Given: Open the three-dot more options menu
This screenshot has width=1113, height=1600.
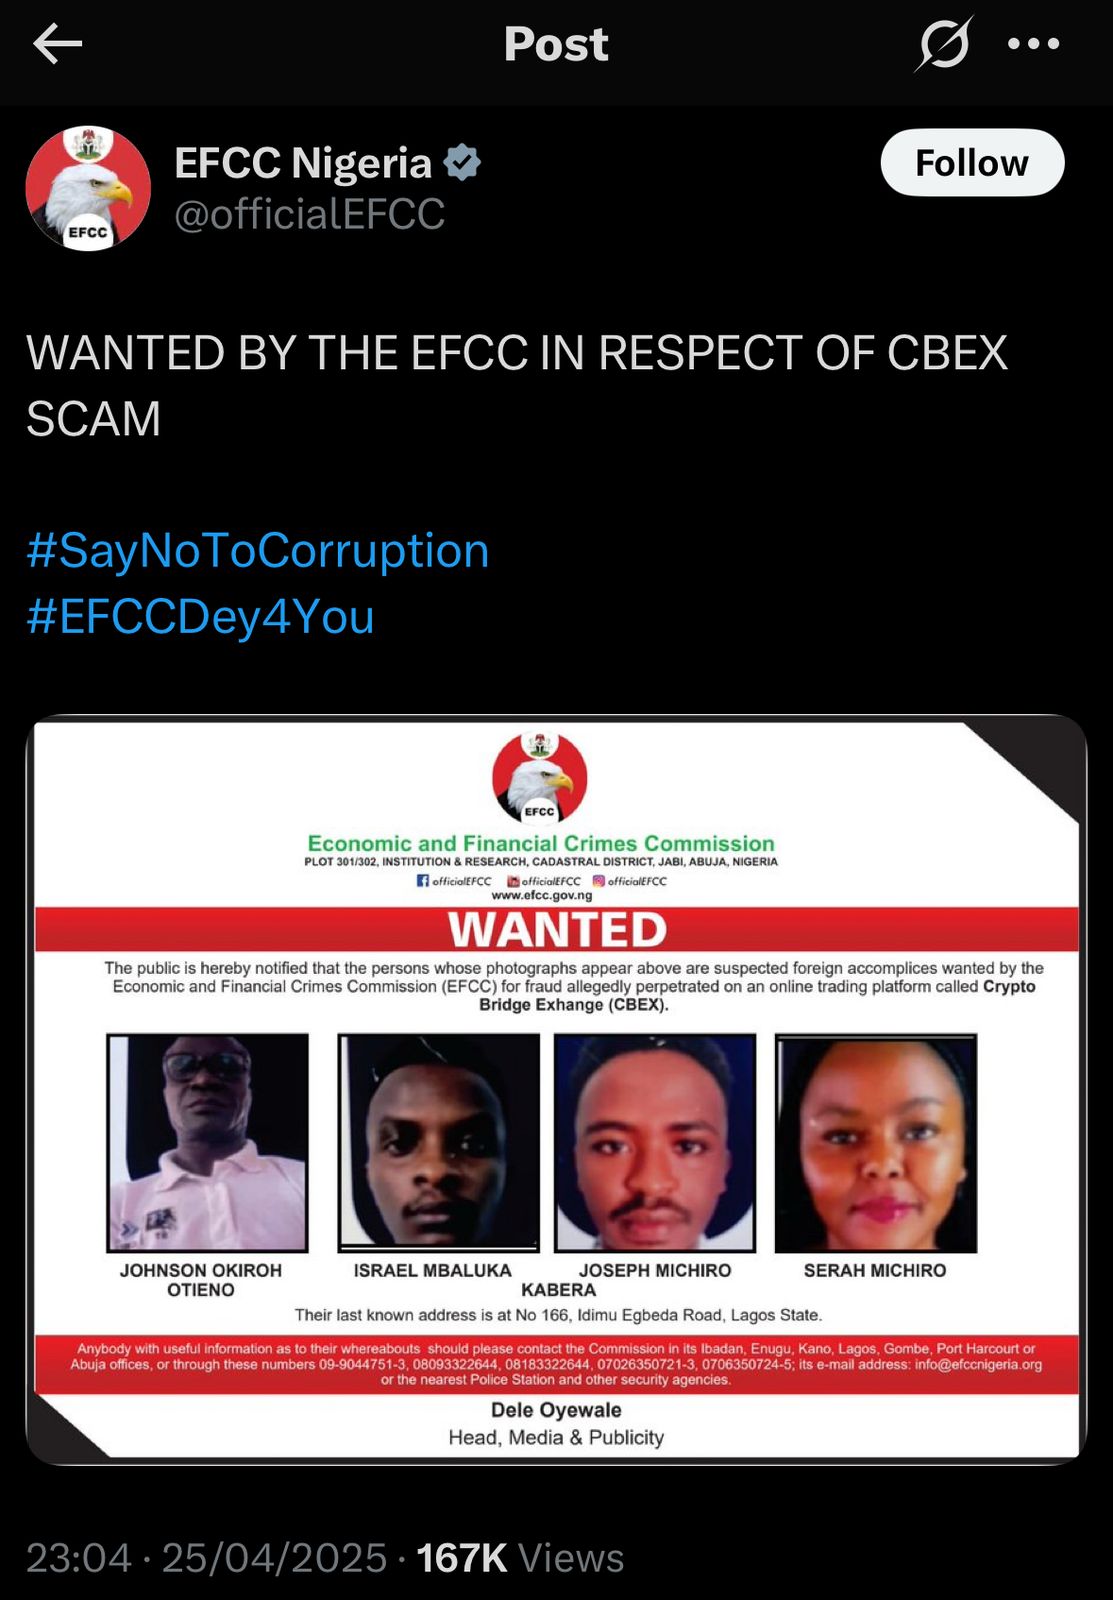Looking at the screenshot, I should click(1033, 44).
